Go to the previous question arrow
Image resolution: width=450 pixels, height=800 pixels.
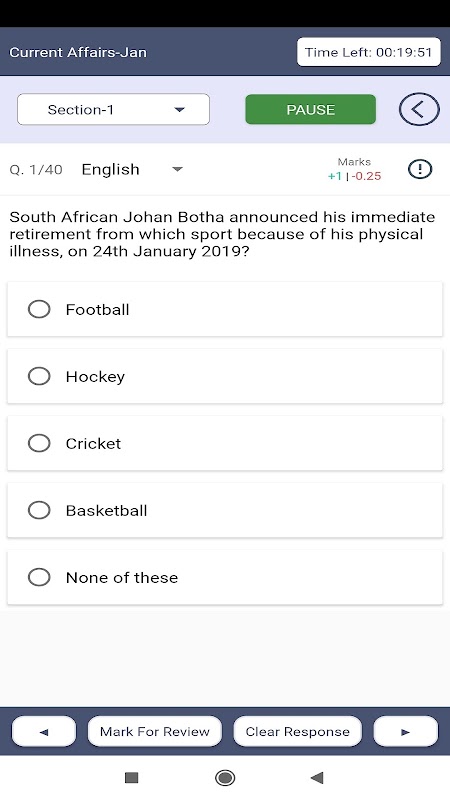44,732
